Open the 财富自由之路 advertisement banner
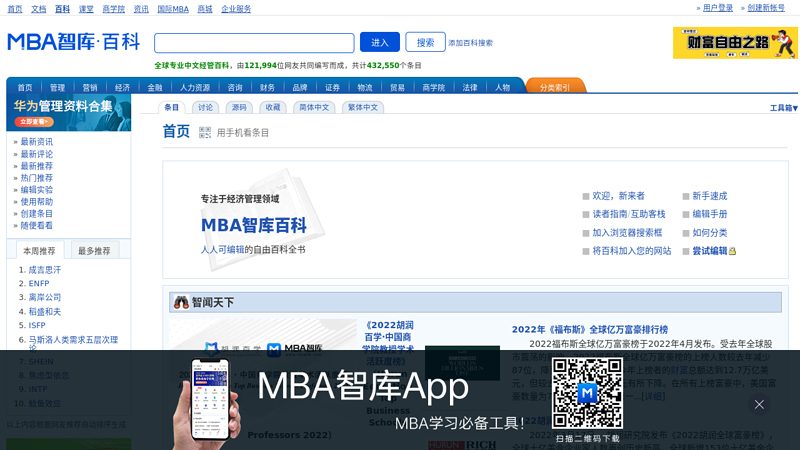The height and width of the screenshot is (450, 800). click(x=735, y=43)
